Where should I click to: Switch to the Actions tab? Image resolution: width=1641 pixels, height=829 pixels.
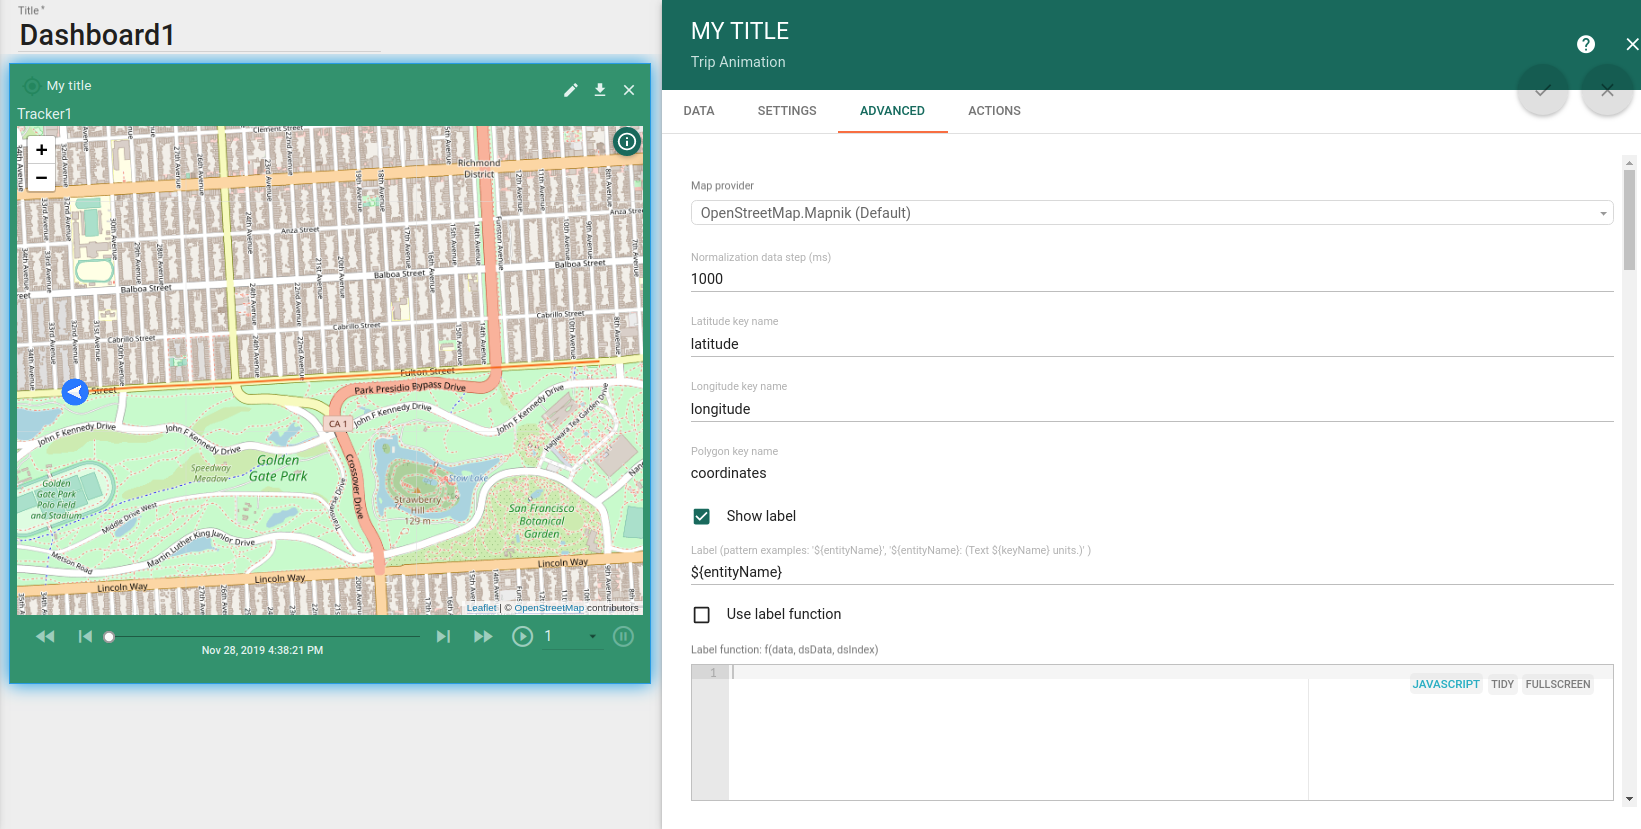pos(994,111)
